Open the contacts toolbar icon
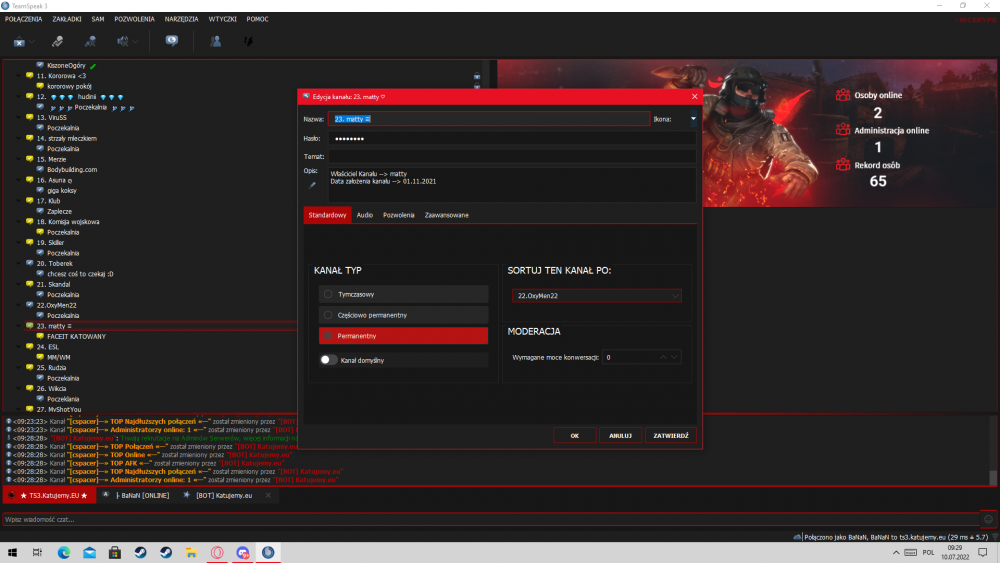1000x563 pixels. click(216, 41)
